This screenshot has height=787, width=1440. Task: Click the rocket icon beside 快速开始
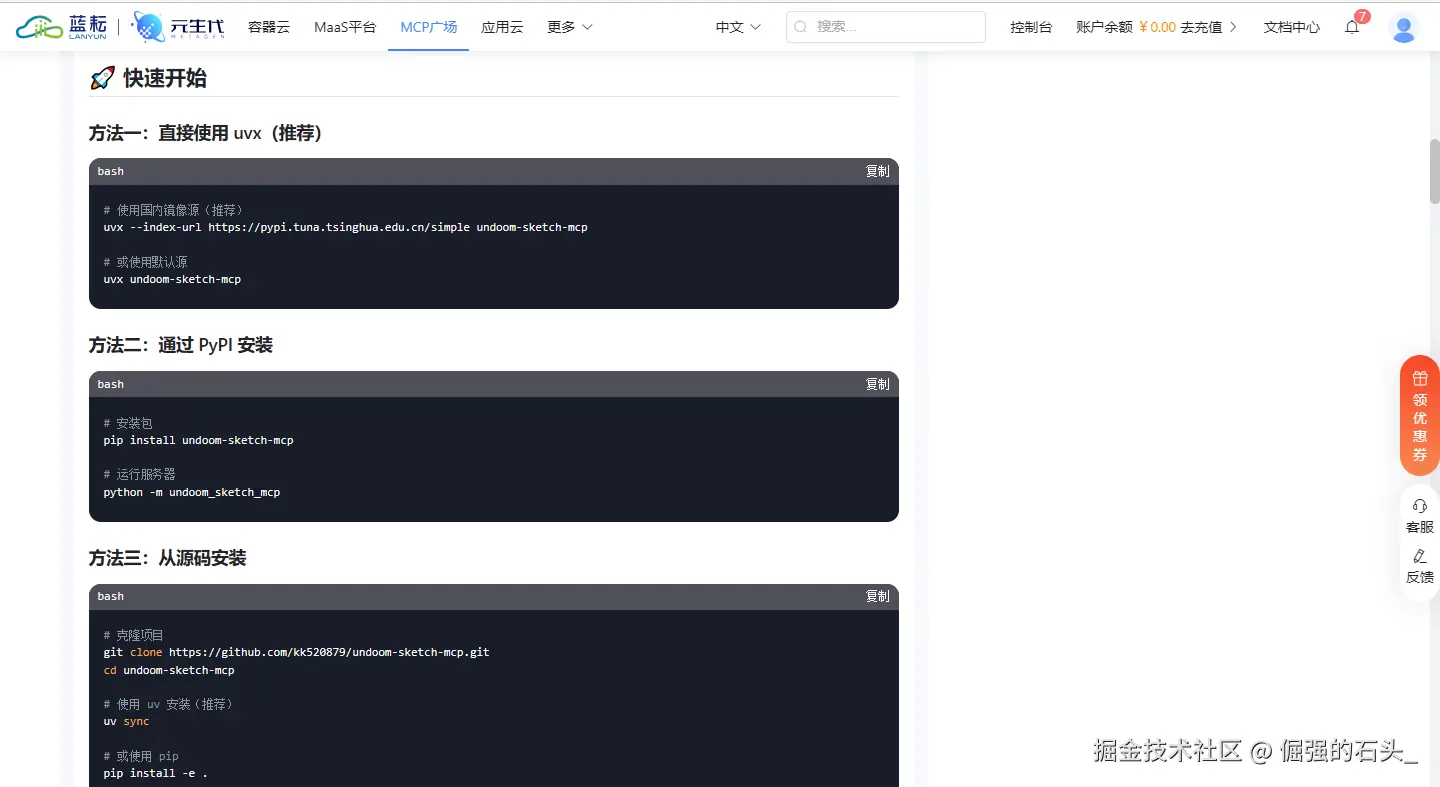101,76
